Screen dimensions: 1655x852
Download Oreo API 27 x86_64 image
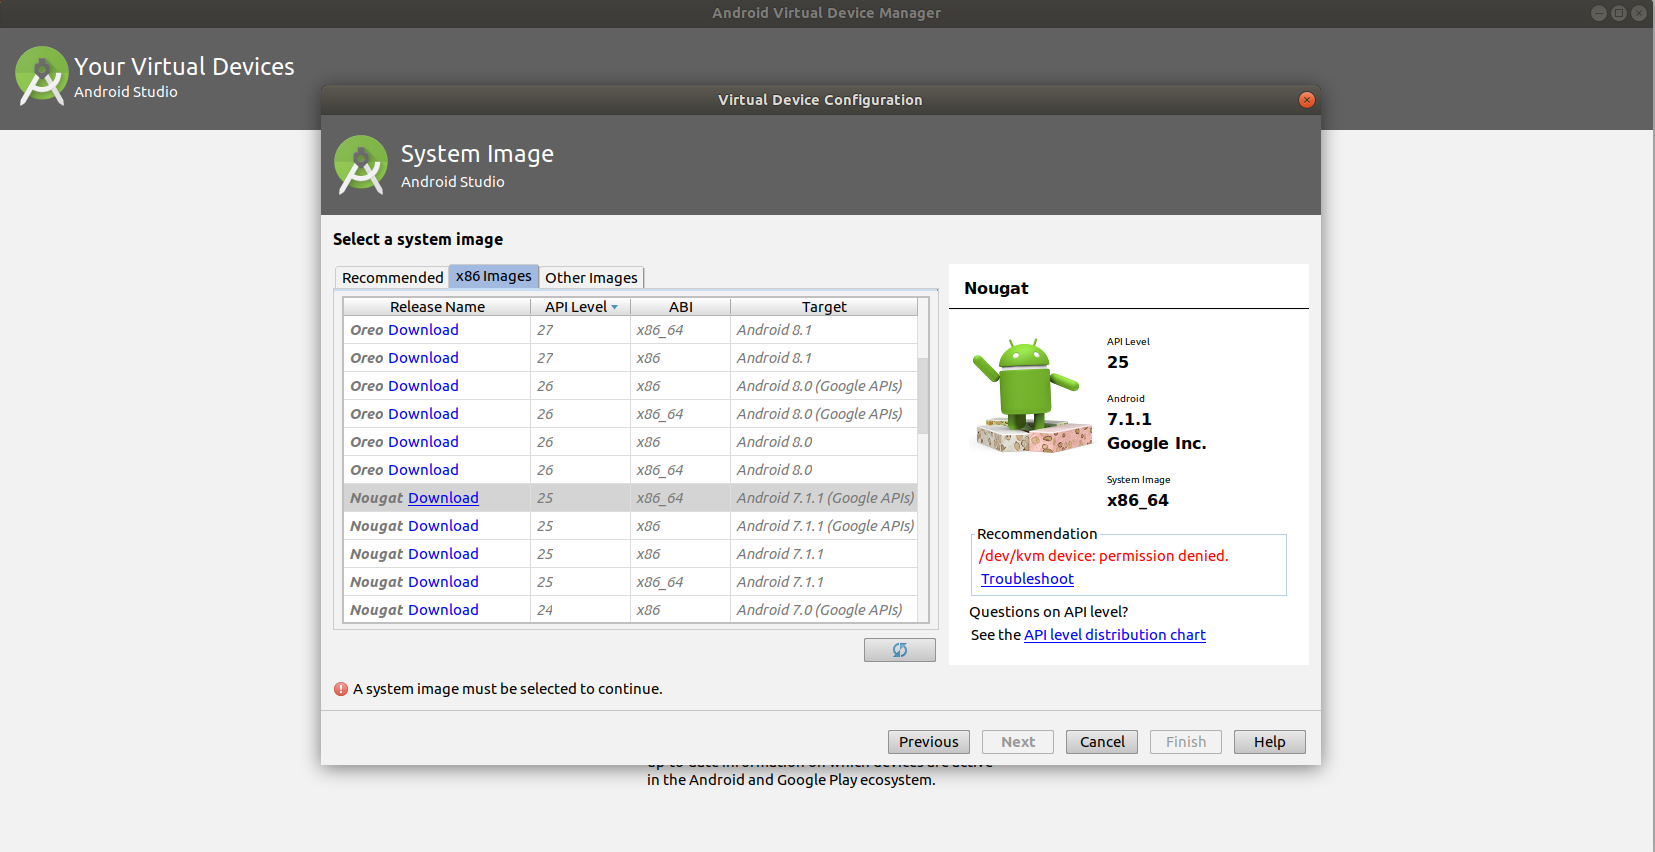pos(423,330)
